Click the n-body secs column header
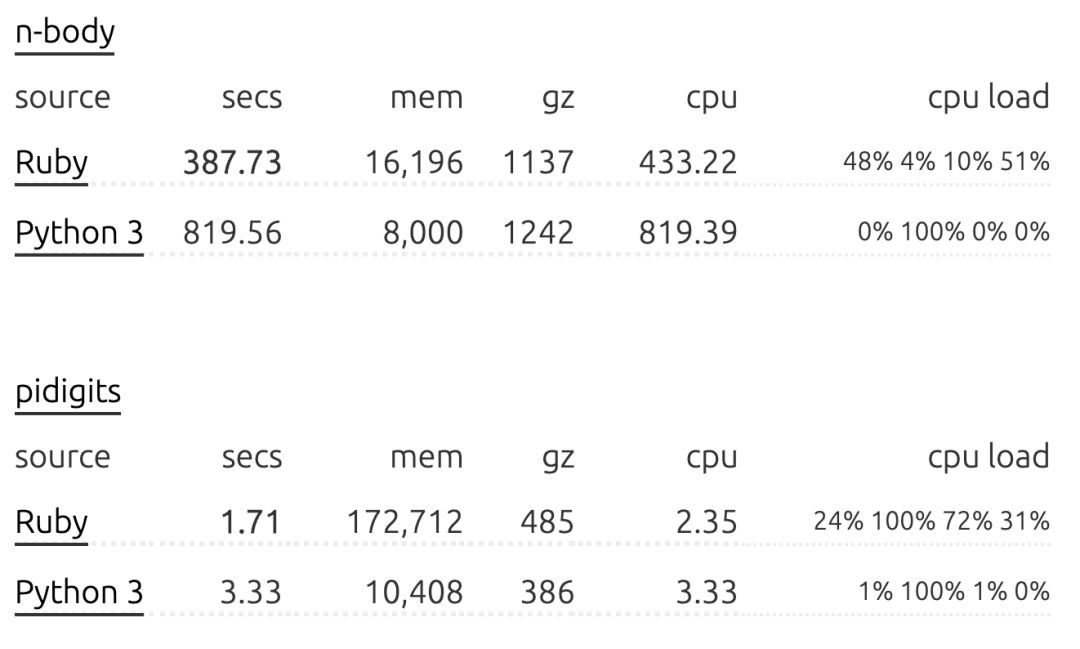Image resolution: width=1080 pixels, height=649 pixels. pyautogui.click(x=252, y=98)
